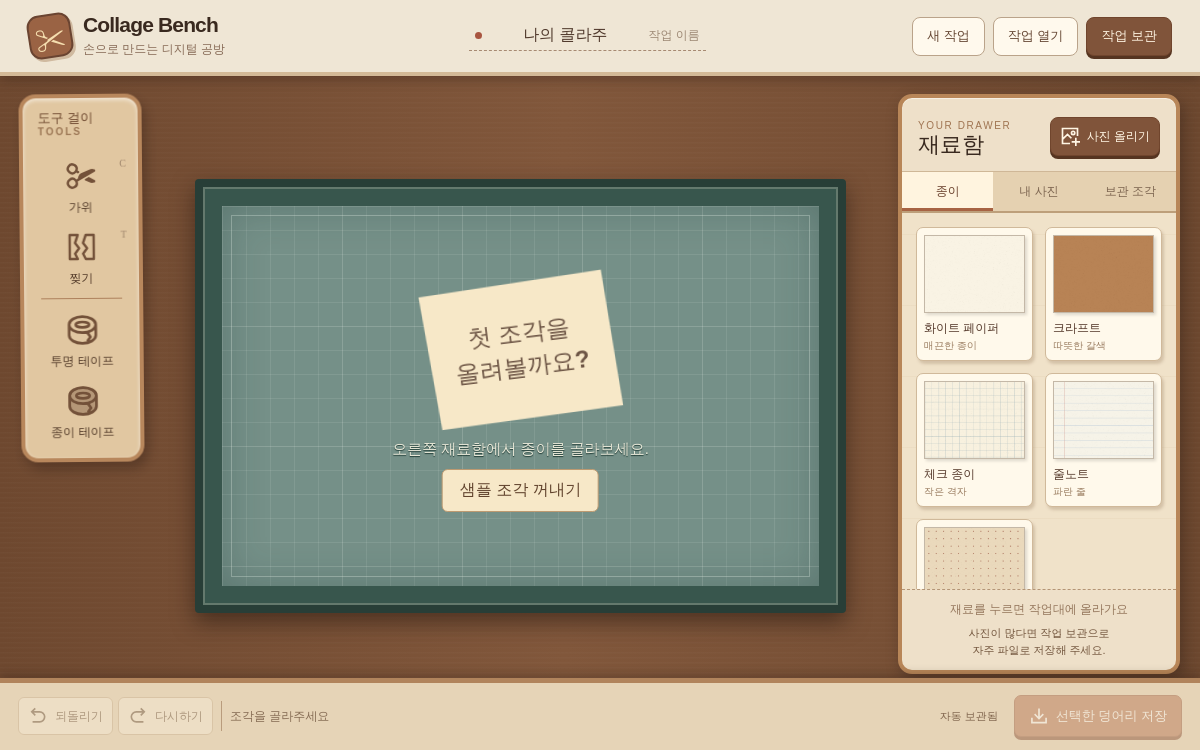The width and height of the screenshot is (1200, 750).
Task: Click 선택한 덩어리 저장 download button
Action: coord(1098,716)
